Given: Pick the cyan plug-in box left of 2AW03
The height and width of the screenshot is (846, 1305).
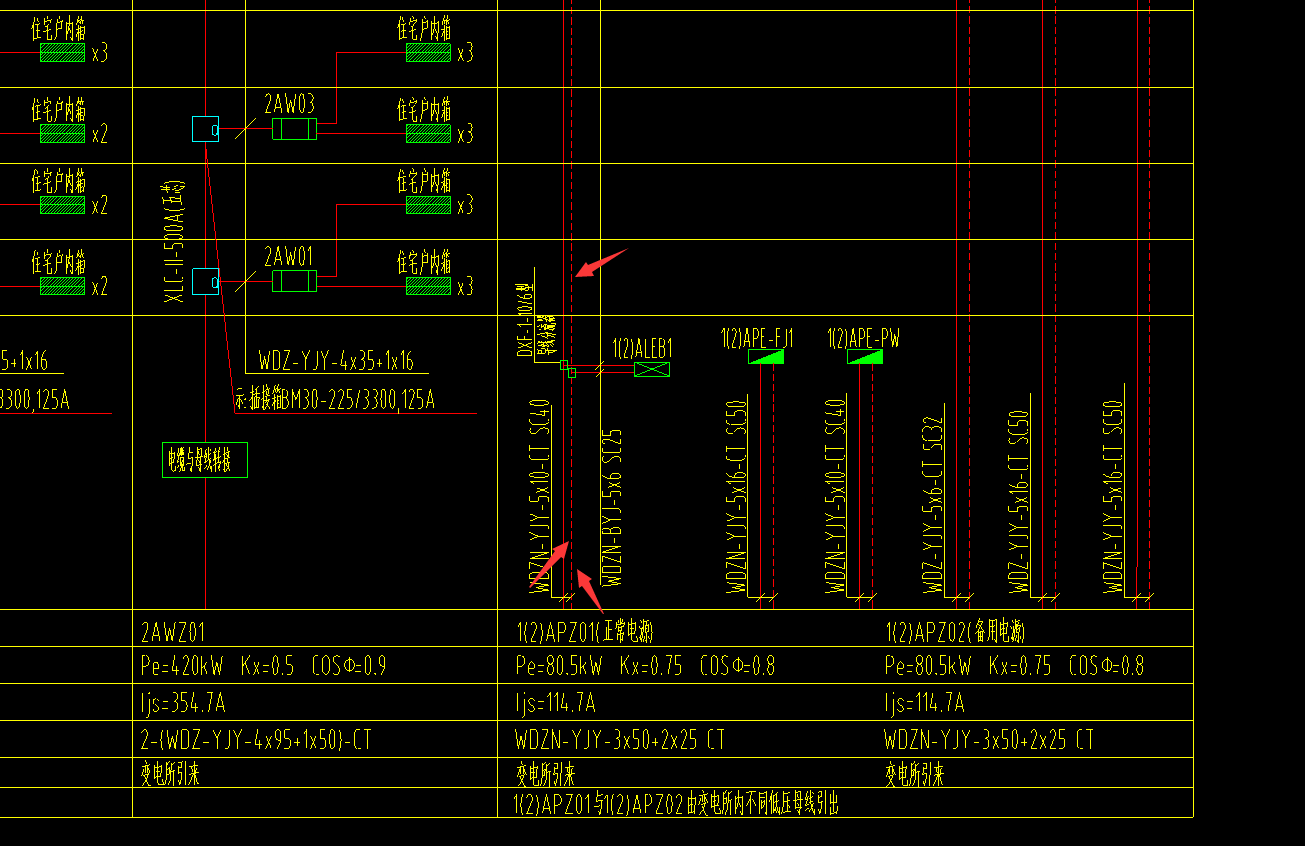Looking at the screenshot, I should (x=205, y=129).
